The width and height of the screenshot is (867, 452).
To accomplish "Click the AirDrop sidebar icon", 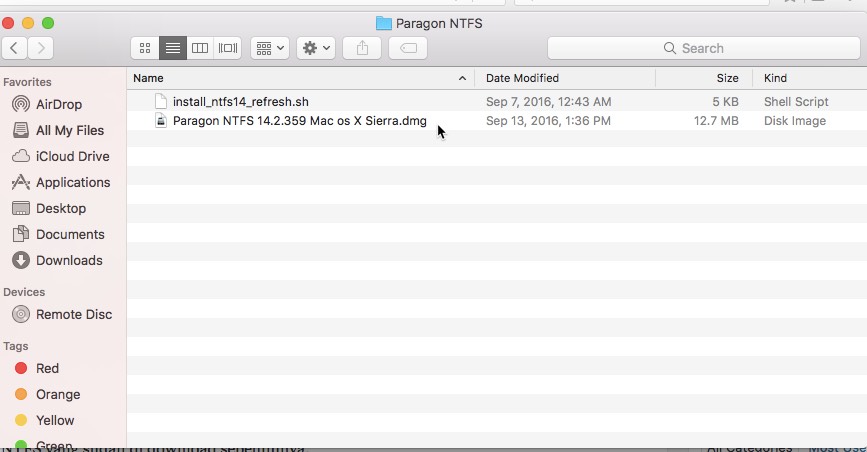I will (x=21, y=104).
